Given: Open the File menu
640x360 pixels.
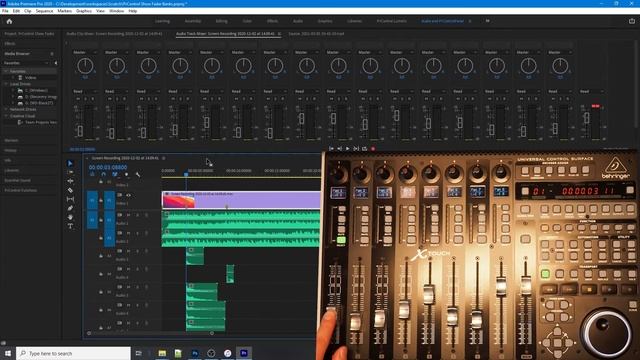Looking at the screenshot, I should [x=5, y=11].
